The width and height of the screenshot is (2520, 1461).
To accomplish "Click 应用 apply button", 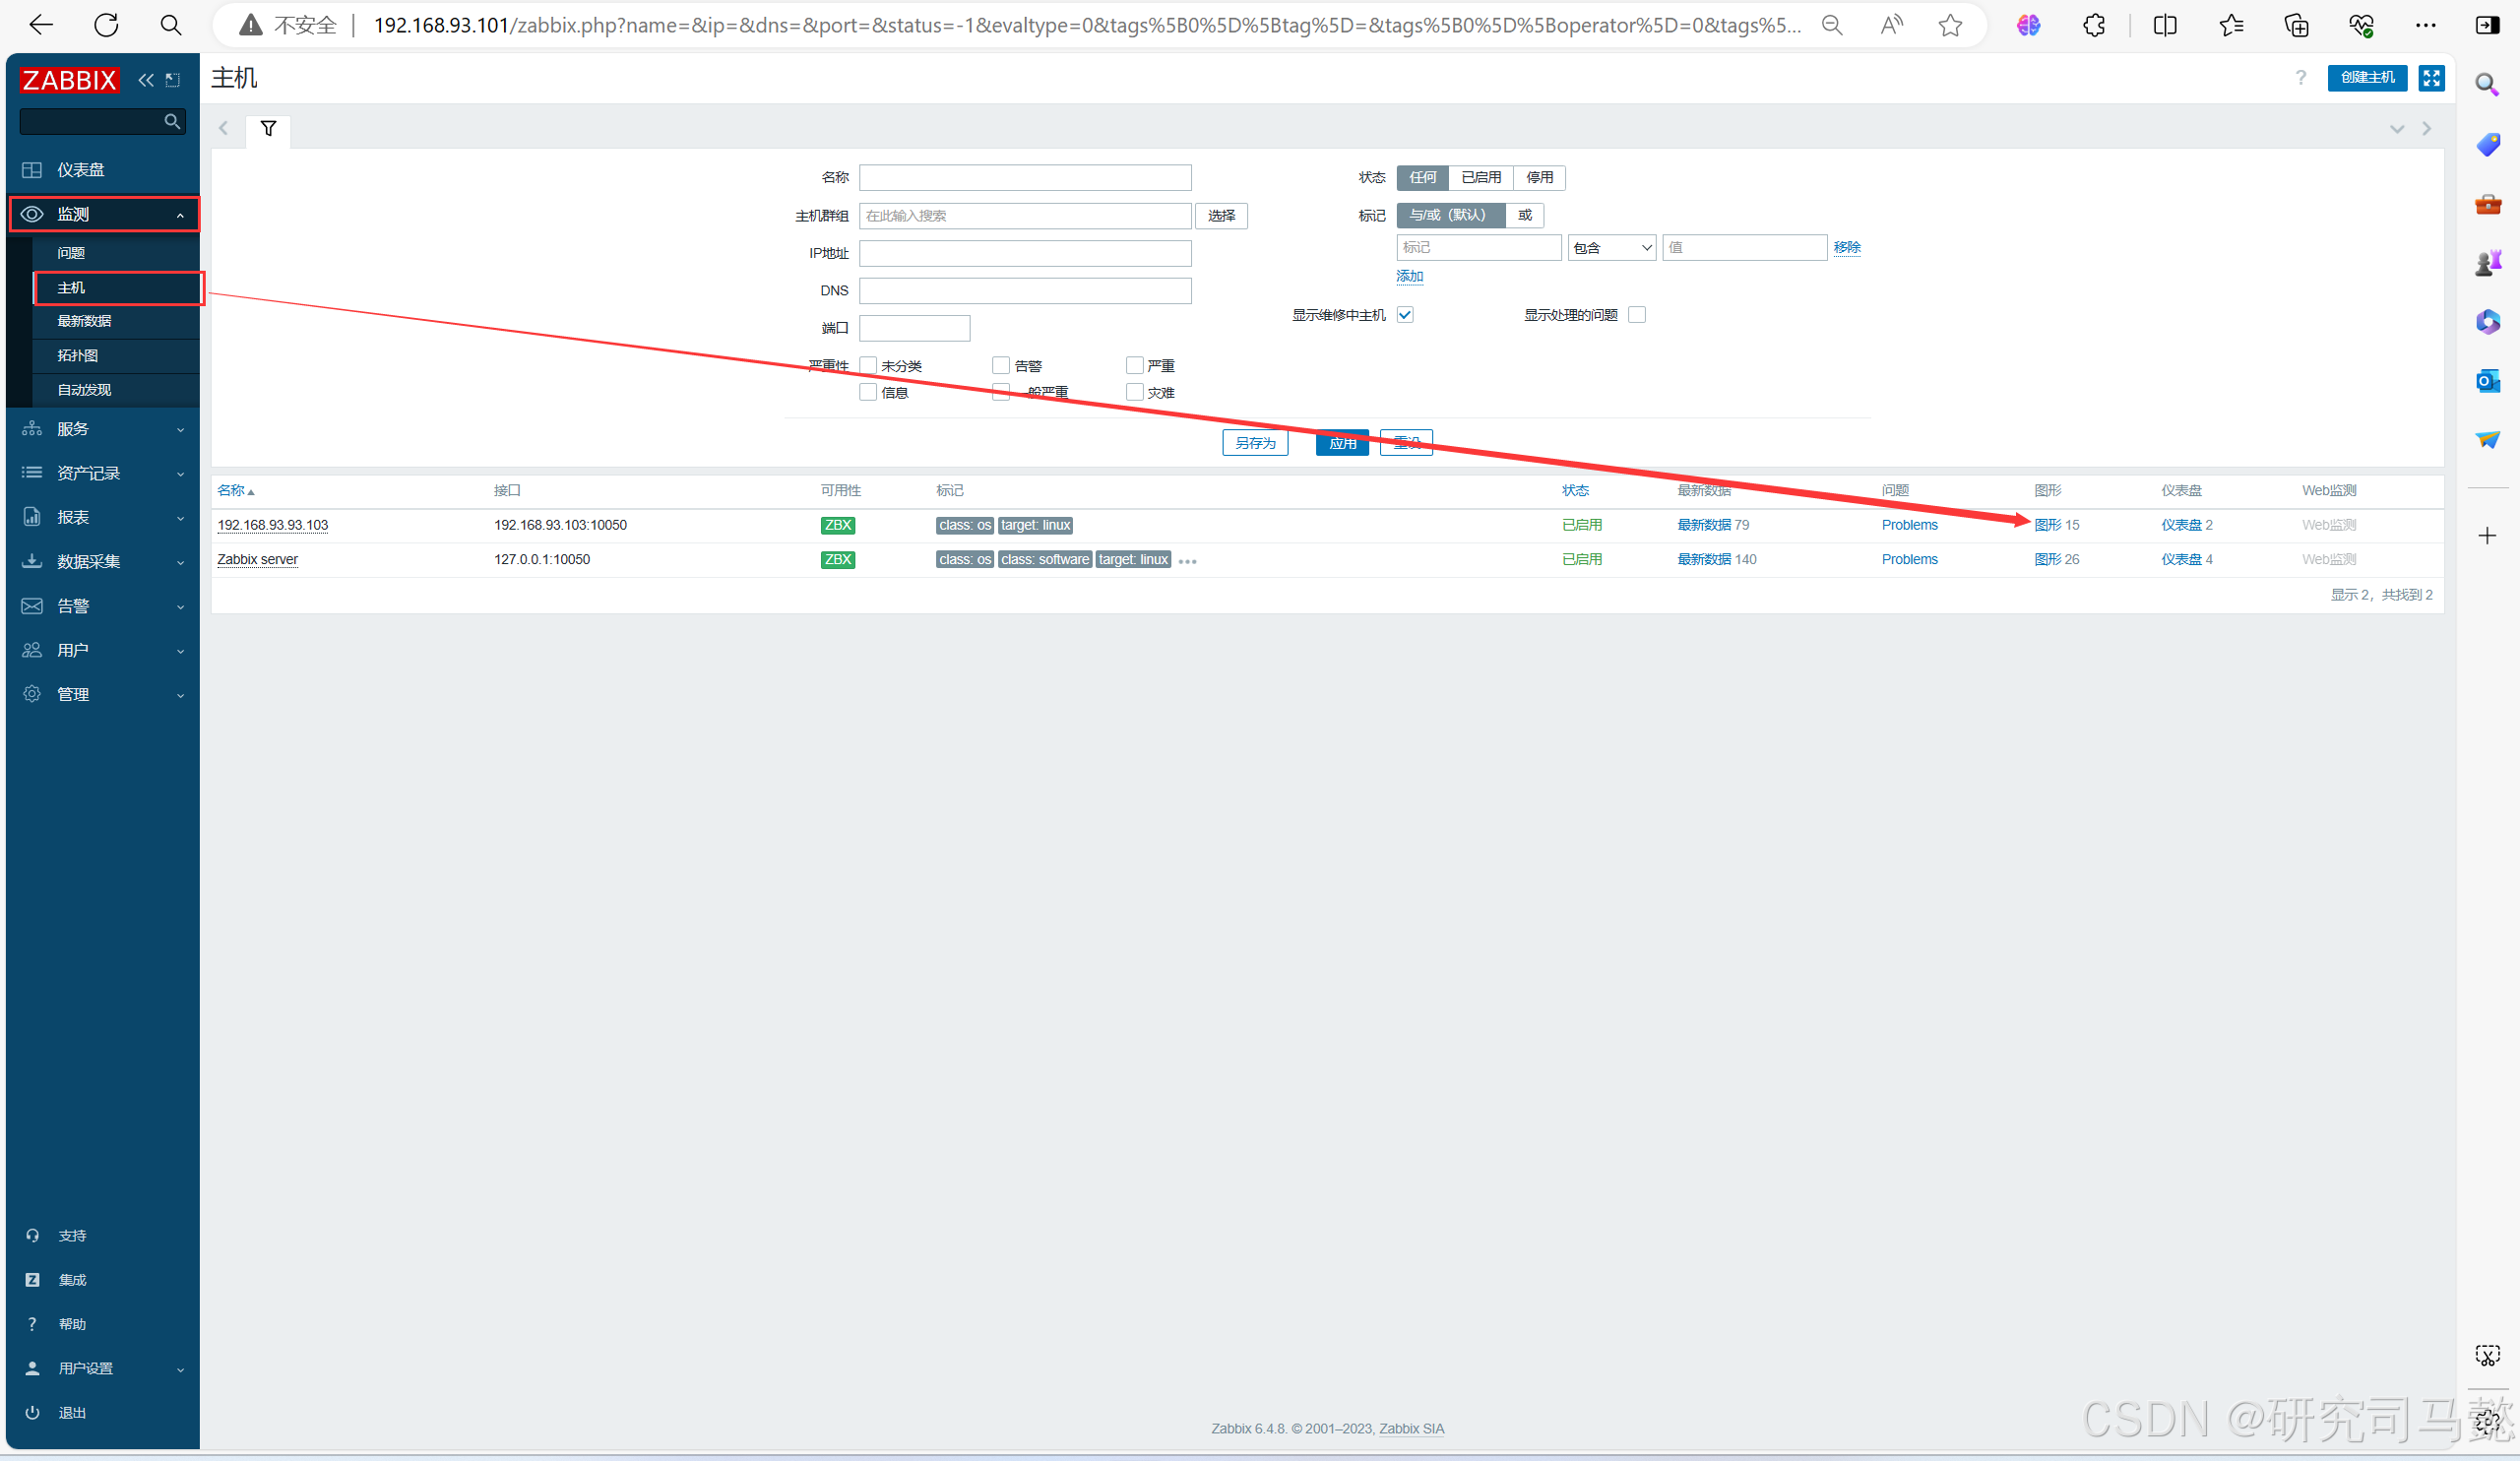I will 1342,443.
